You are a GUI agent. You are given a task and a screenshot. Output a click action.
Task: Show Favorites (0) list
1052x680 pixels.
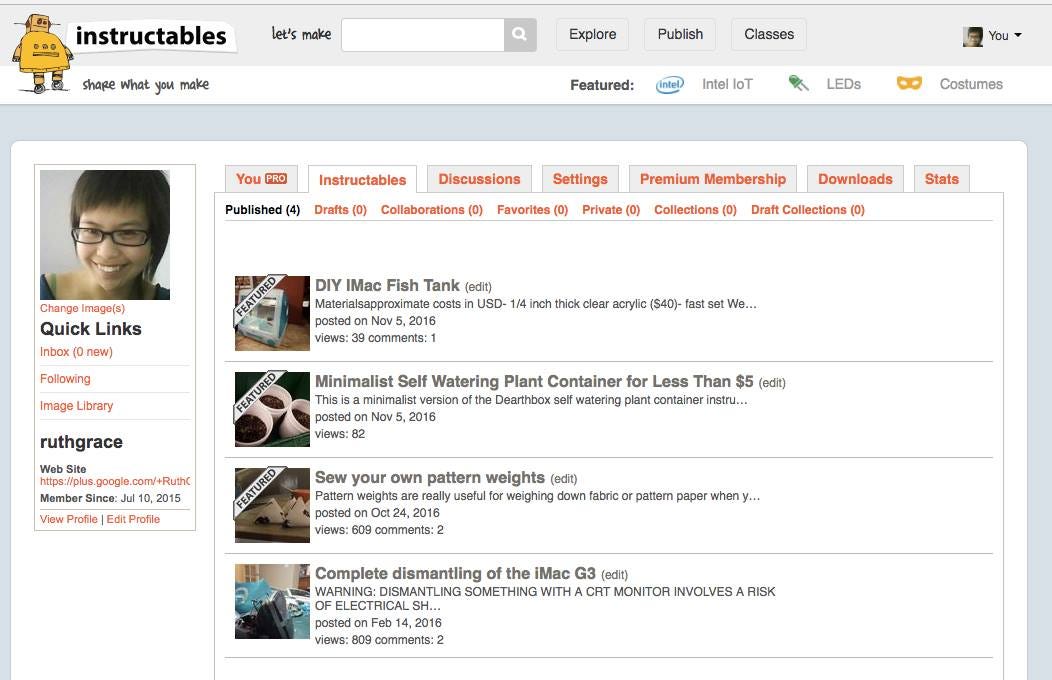[532, 210]
